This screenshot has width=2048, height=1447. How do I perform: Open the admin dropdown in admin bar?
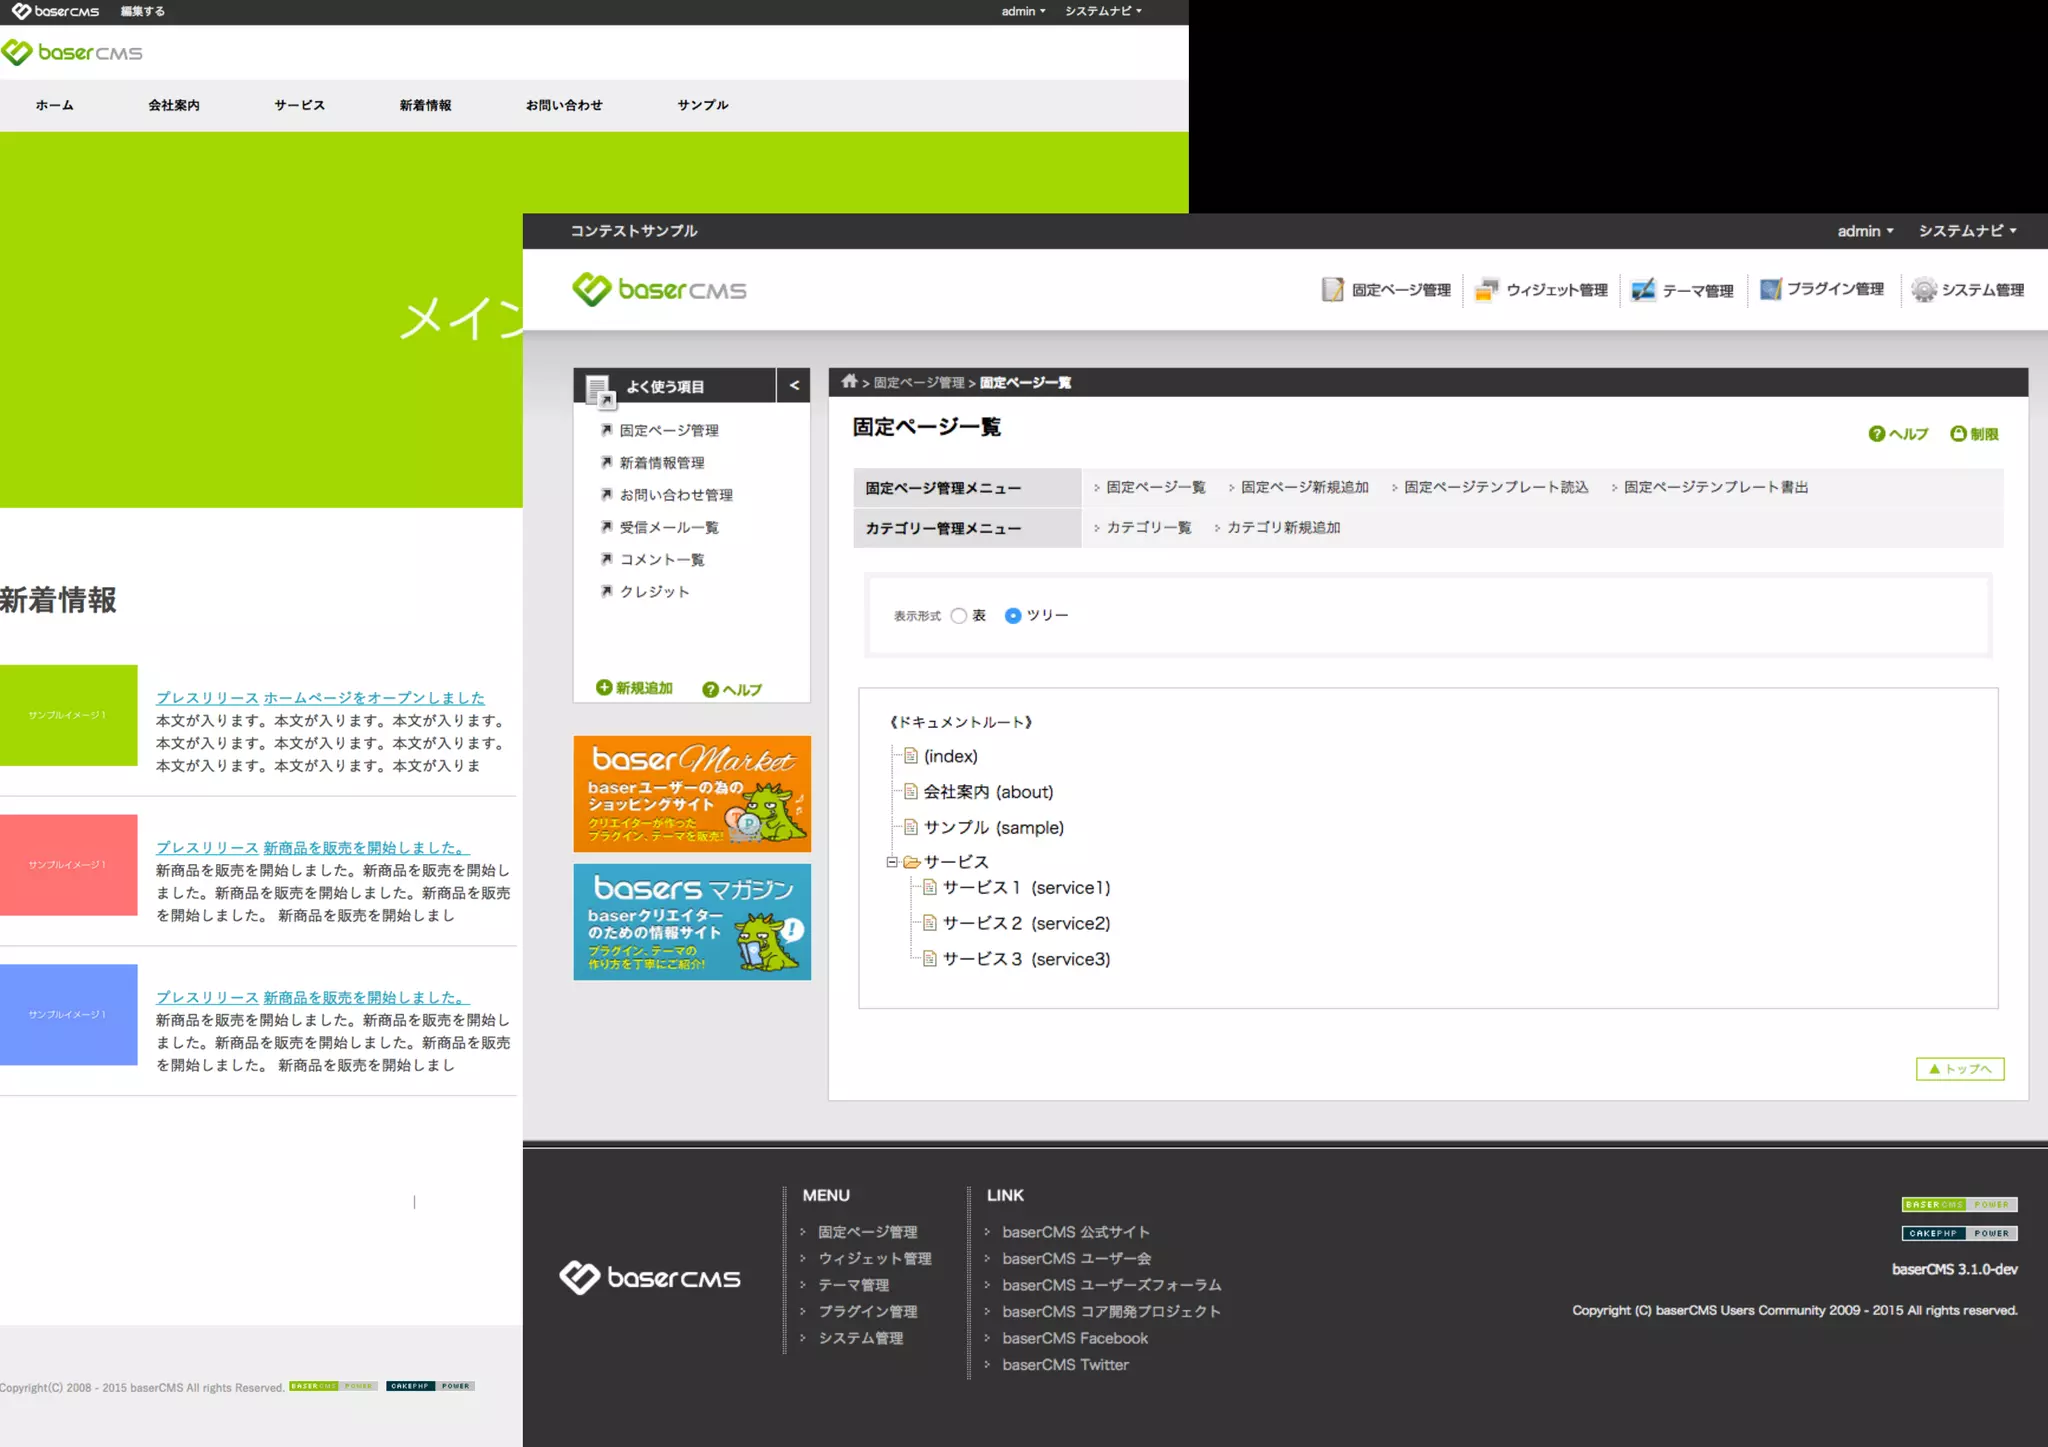(1864, 231)
